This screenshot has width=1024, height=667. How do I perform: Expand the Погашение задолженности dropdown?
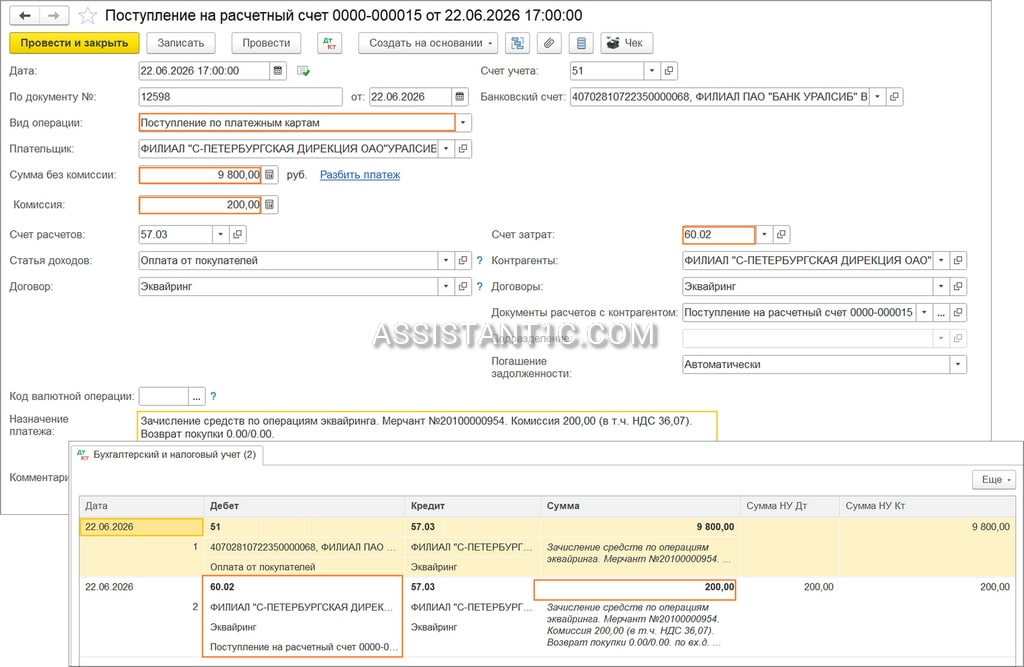pyautogui.click(x=958, y=364)
